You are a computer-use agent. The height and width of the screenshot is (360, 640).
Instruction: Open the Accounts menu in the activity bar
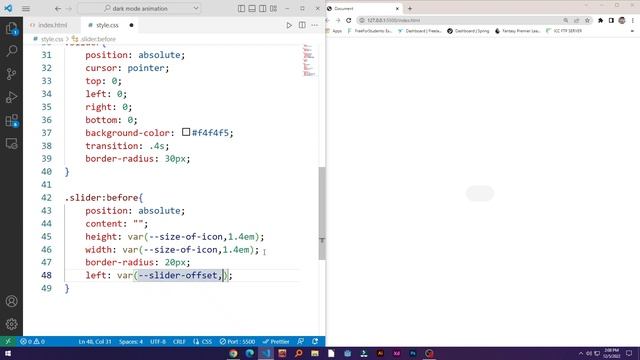[x=11, y=301]
